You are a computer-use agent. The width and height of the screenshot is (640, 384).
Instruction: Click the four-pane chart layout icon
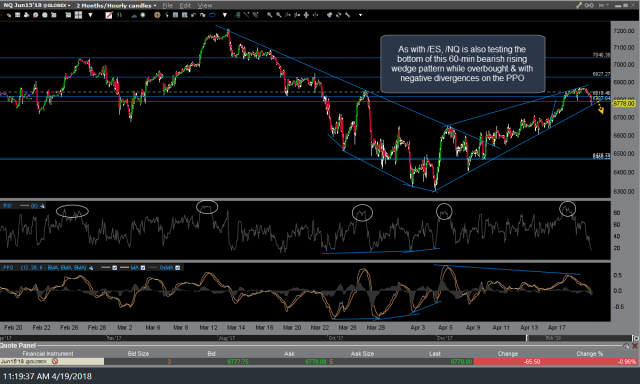78,15
